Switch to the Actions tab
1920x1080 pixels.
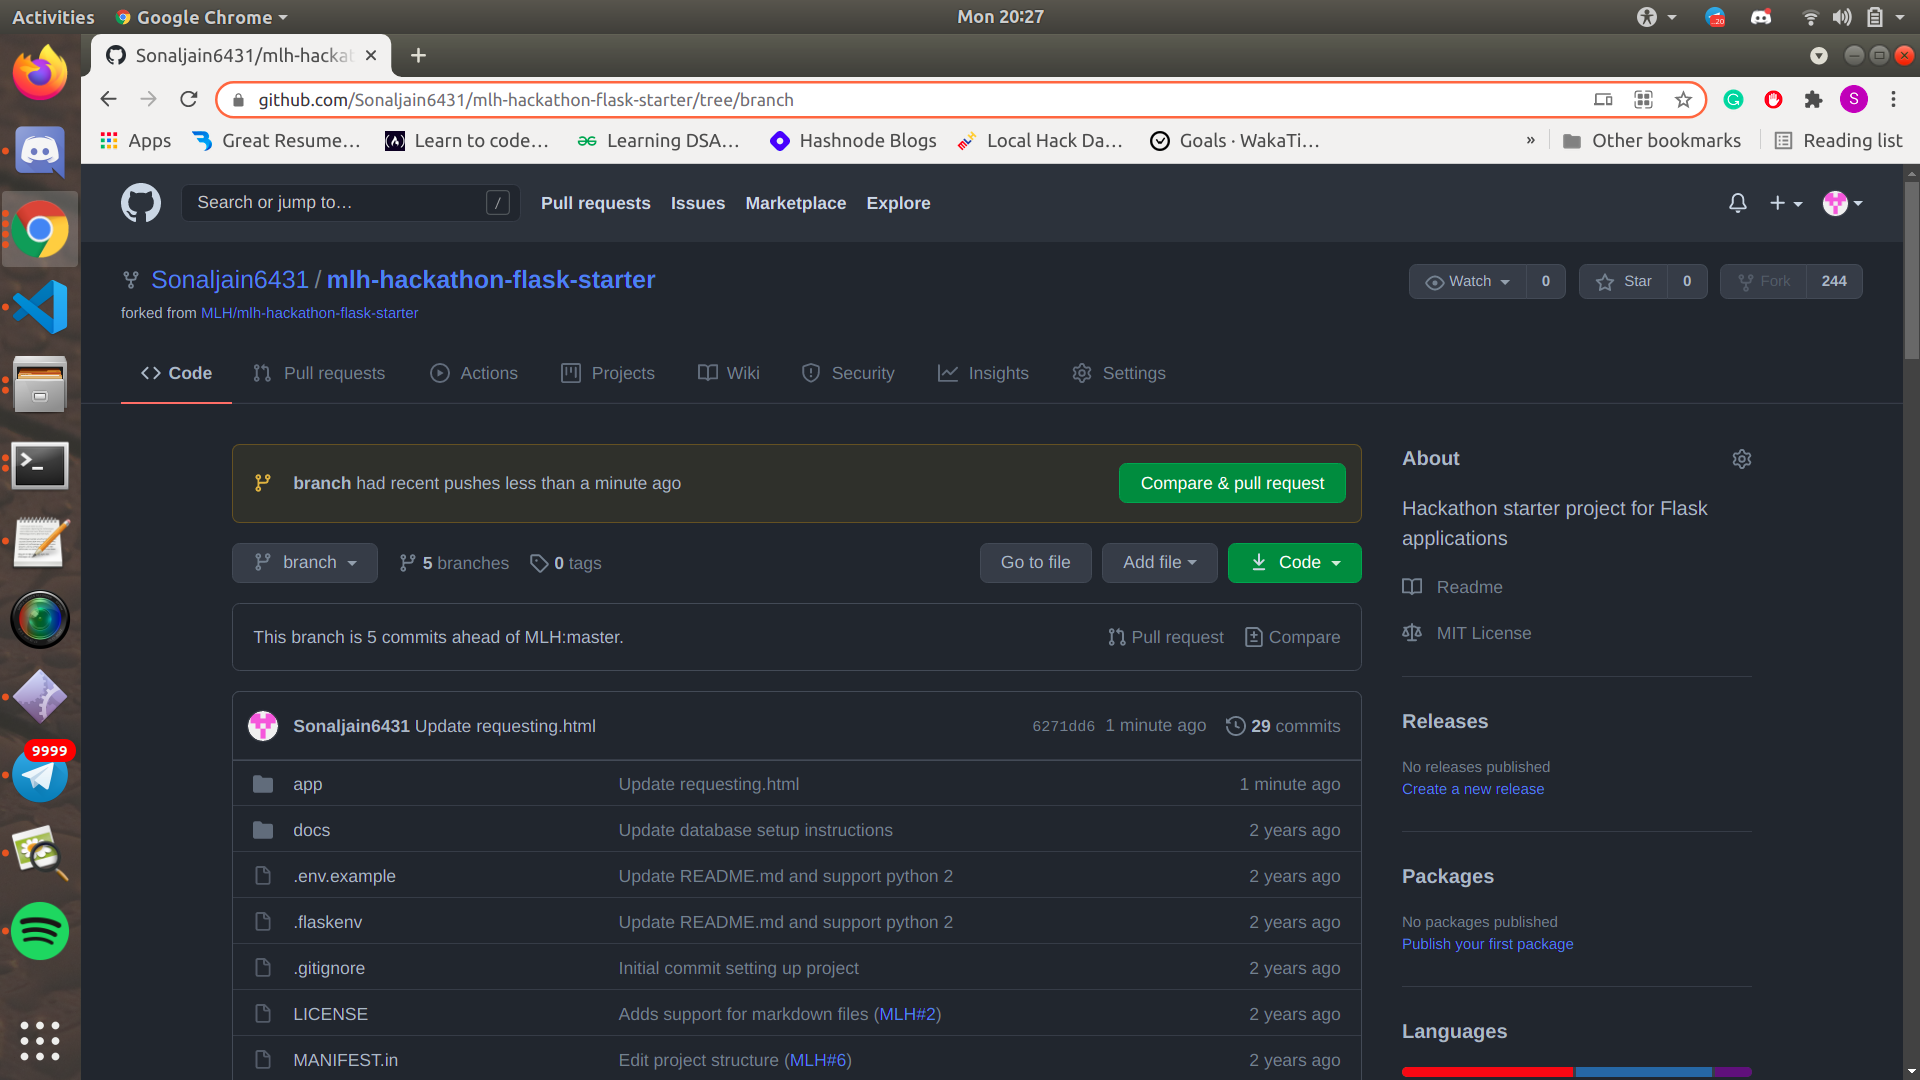tap(474, 373)
